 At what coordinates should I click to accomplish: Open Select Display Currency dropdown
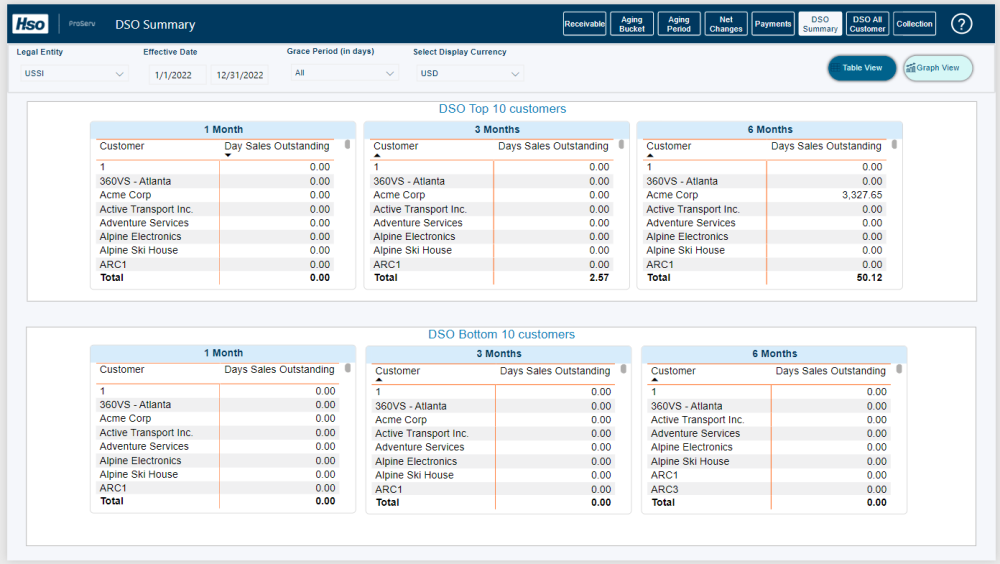click(469, 74)
